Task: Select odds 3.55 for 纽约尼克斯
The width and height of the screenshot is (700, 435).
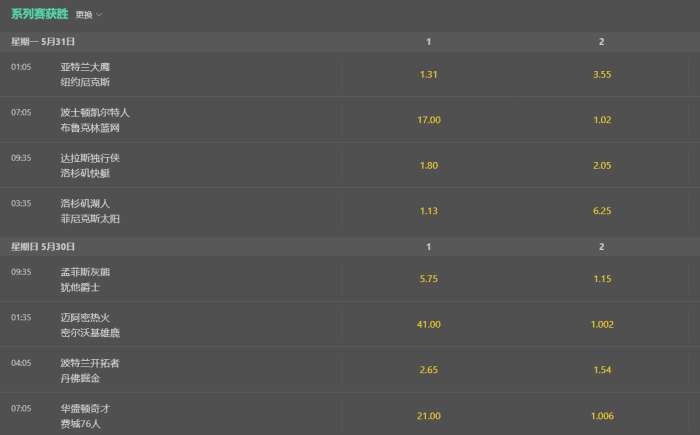Action: (x=602, y=74)
